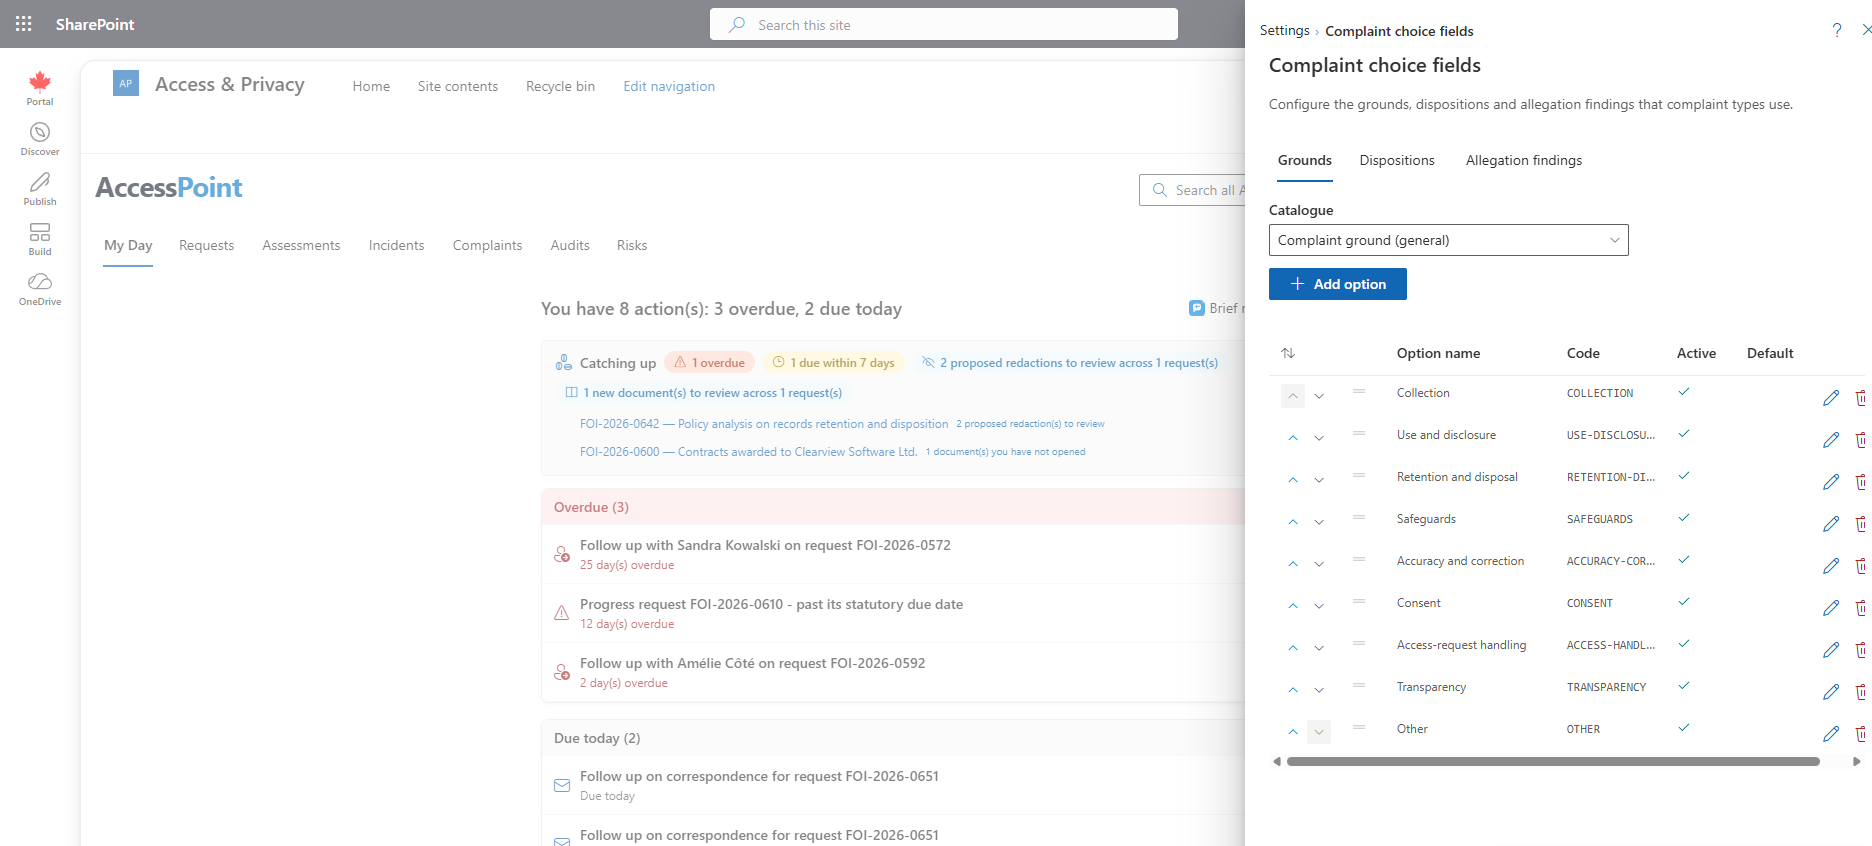Viewport: 1872px width, 846px height.
Task: Click the Active checkmark for Collection
Action: click(x=1684, y=392)
